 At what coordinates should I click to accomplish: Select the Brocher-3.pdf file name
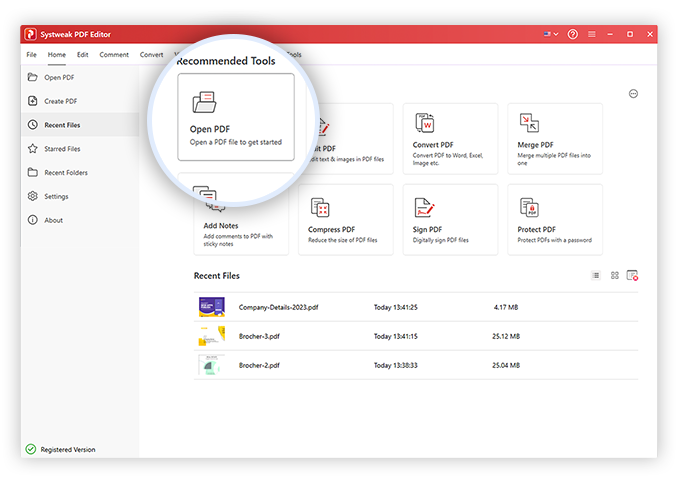pyautogui.click(x=259, y=337)
